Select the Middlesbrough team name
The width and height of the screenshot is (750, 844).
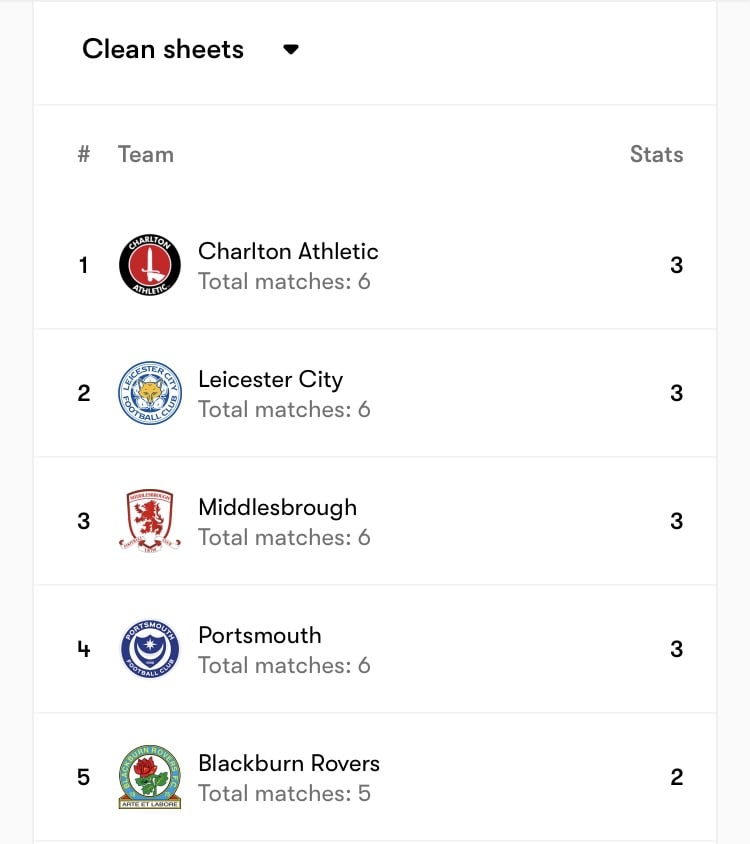click(x=277, y=508)
